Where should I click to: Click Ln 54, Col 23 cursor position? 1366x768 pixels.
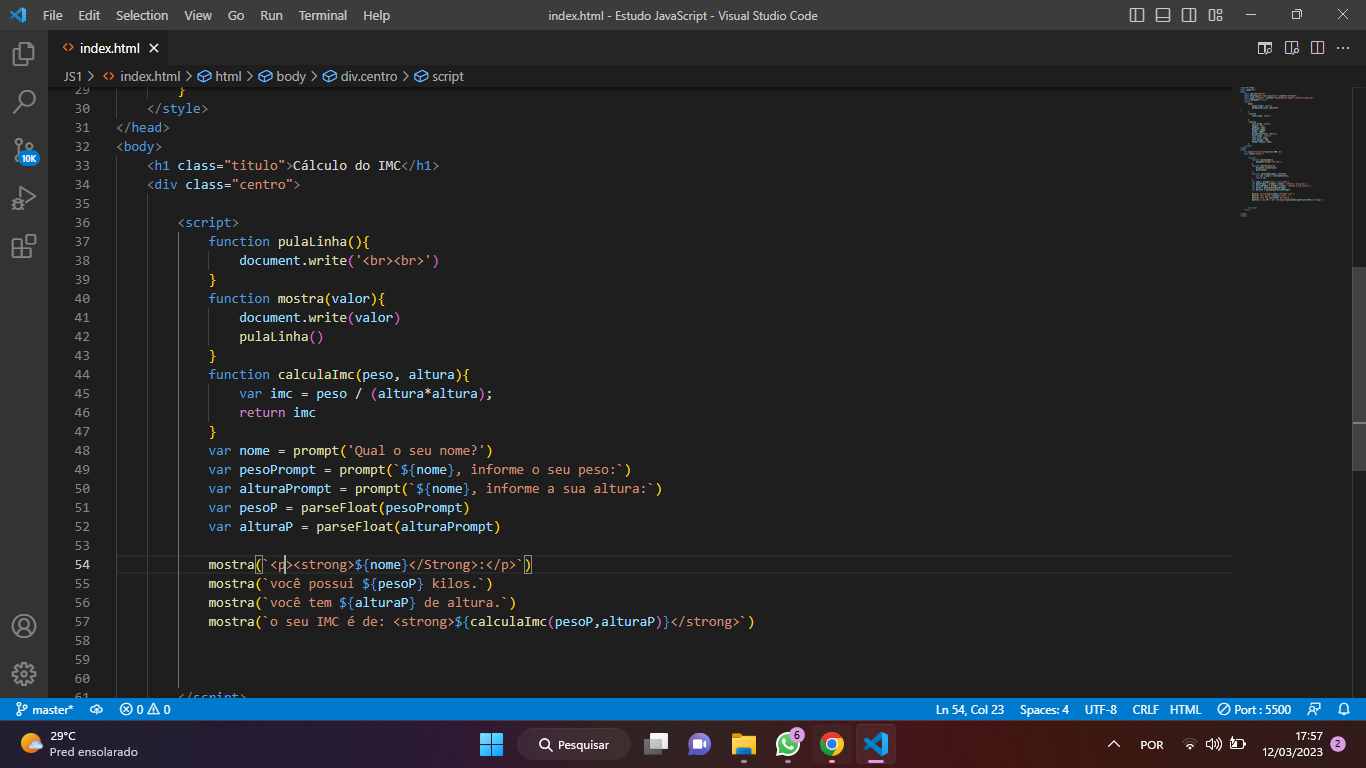pos(970,709)
